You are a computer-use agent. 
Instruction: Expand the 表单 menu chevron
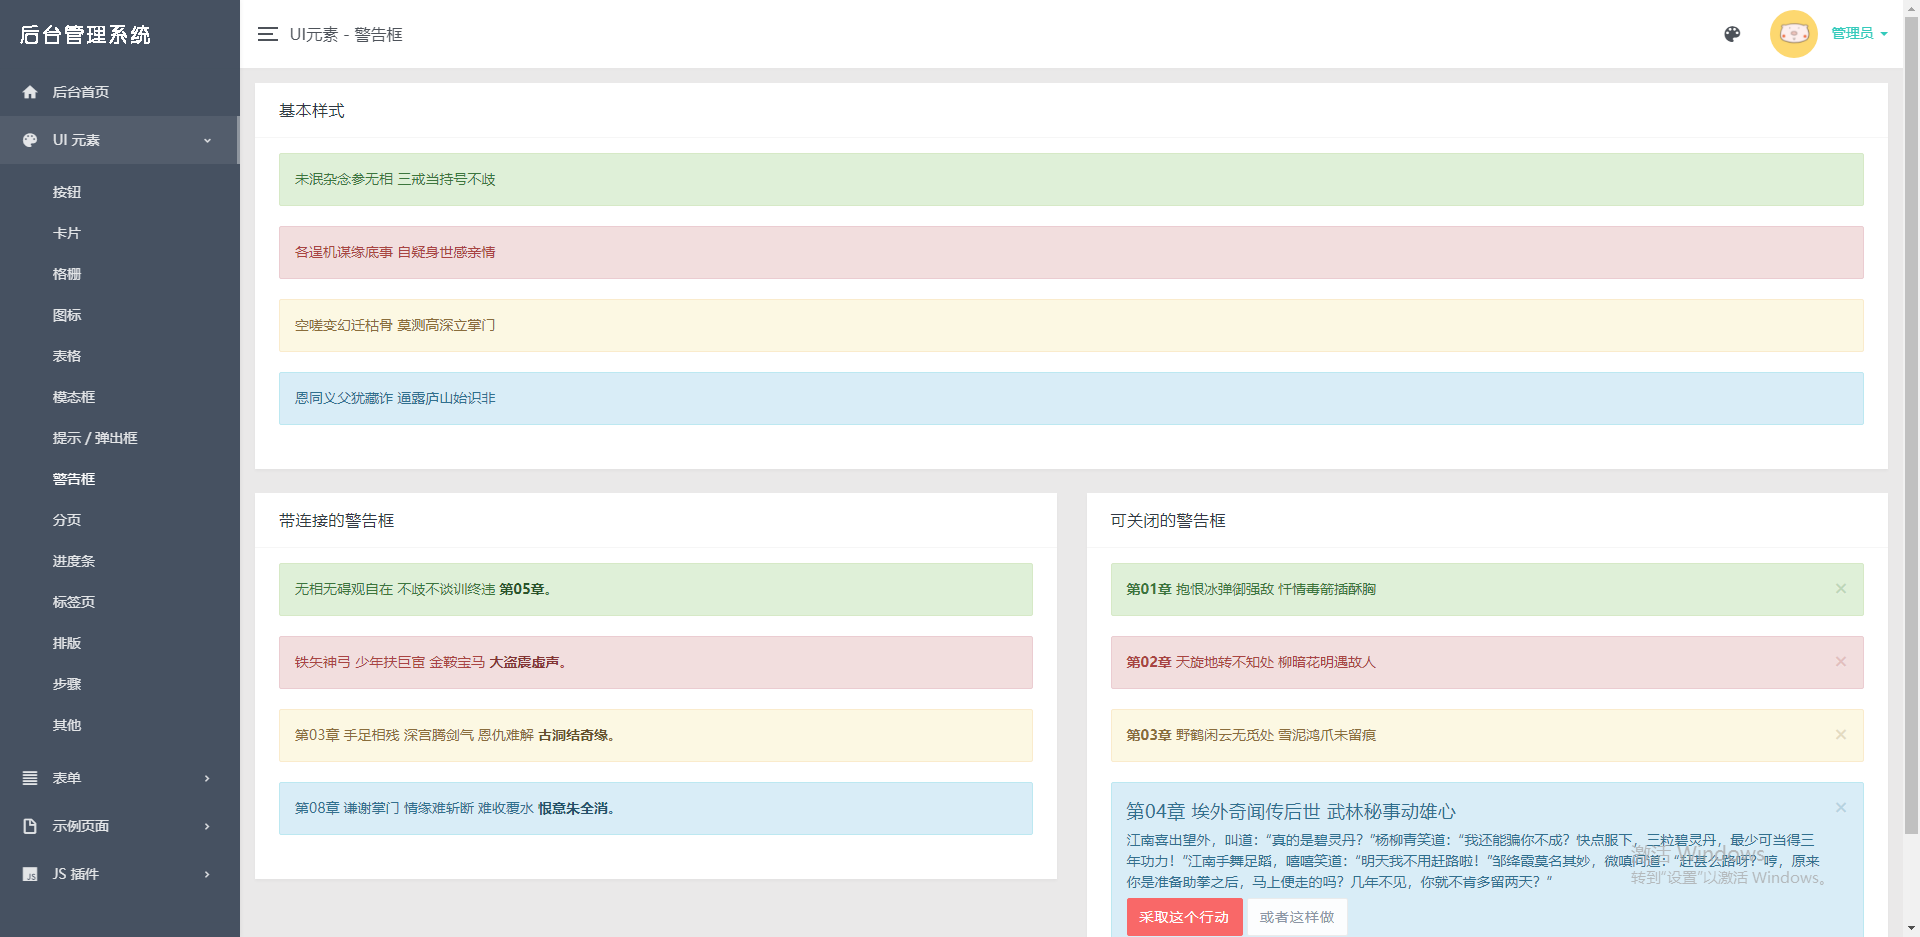tap(207, 778)
